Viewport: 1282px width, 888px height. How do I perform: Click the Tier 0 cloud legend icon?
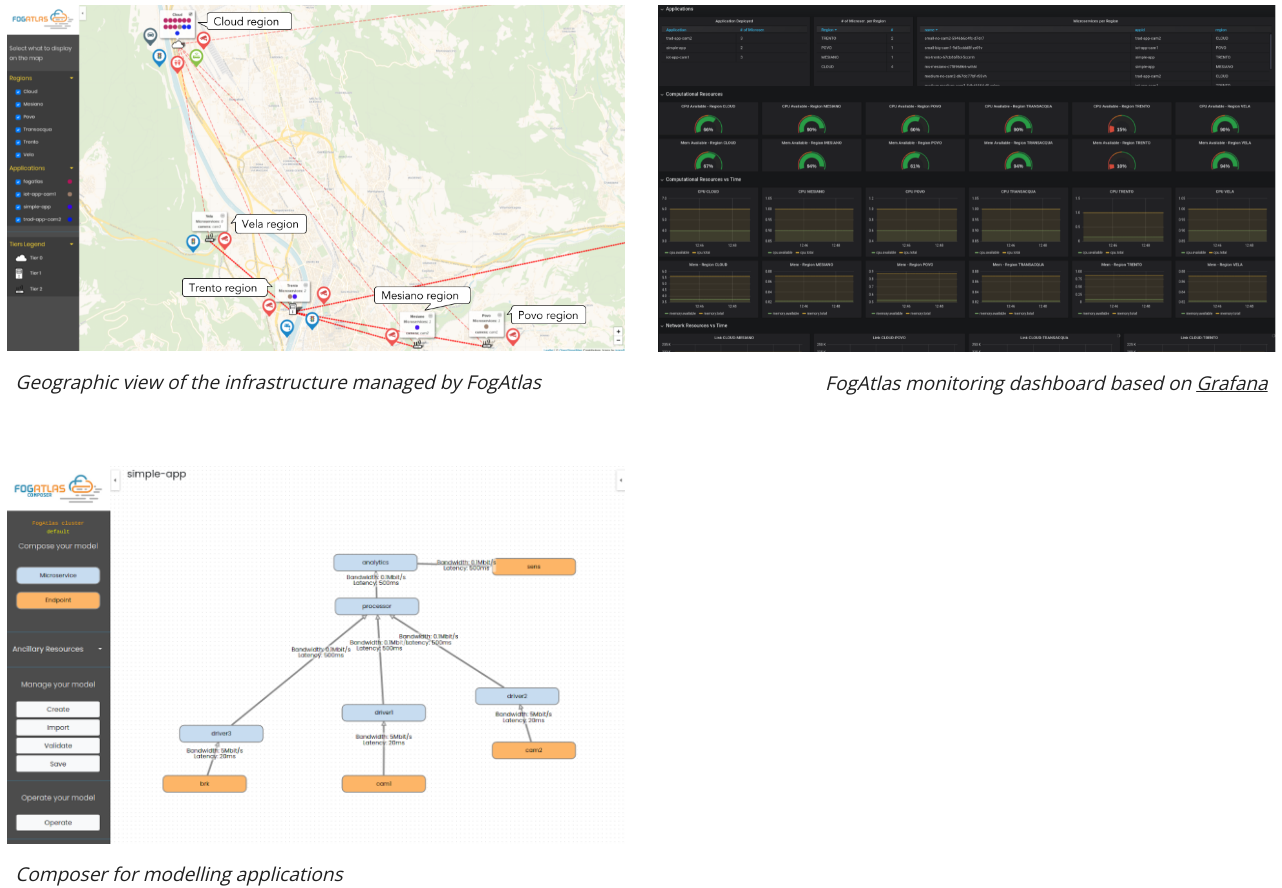pyautogui.click(x=19, y=258)
